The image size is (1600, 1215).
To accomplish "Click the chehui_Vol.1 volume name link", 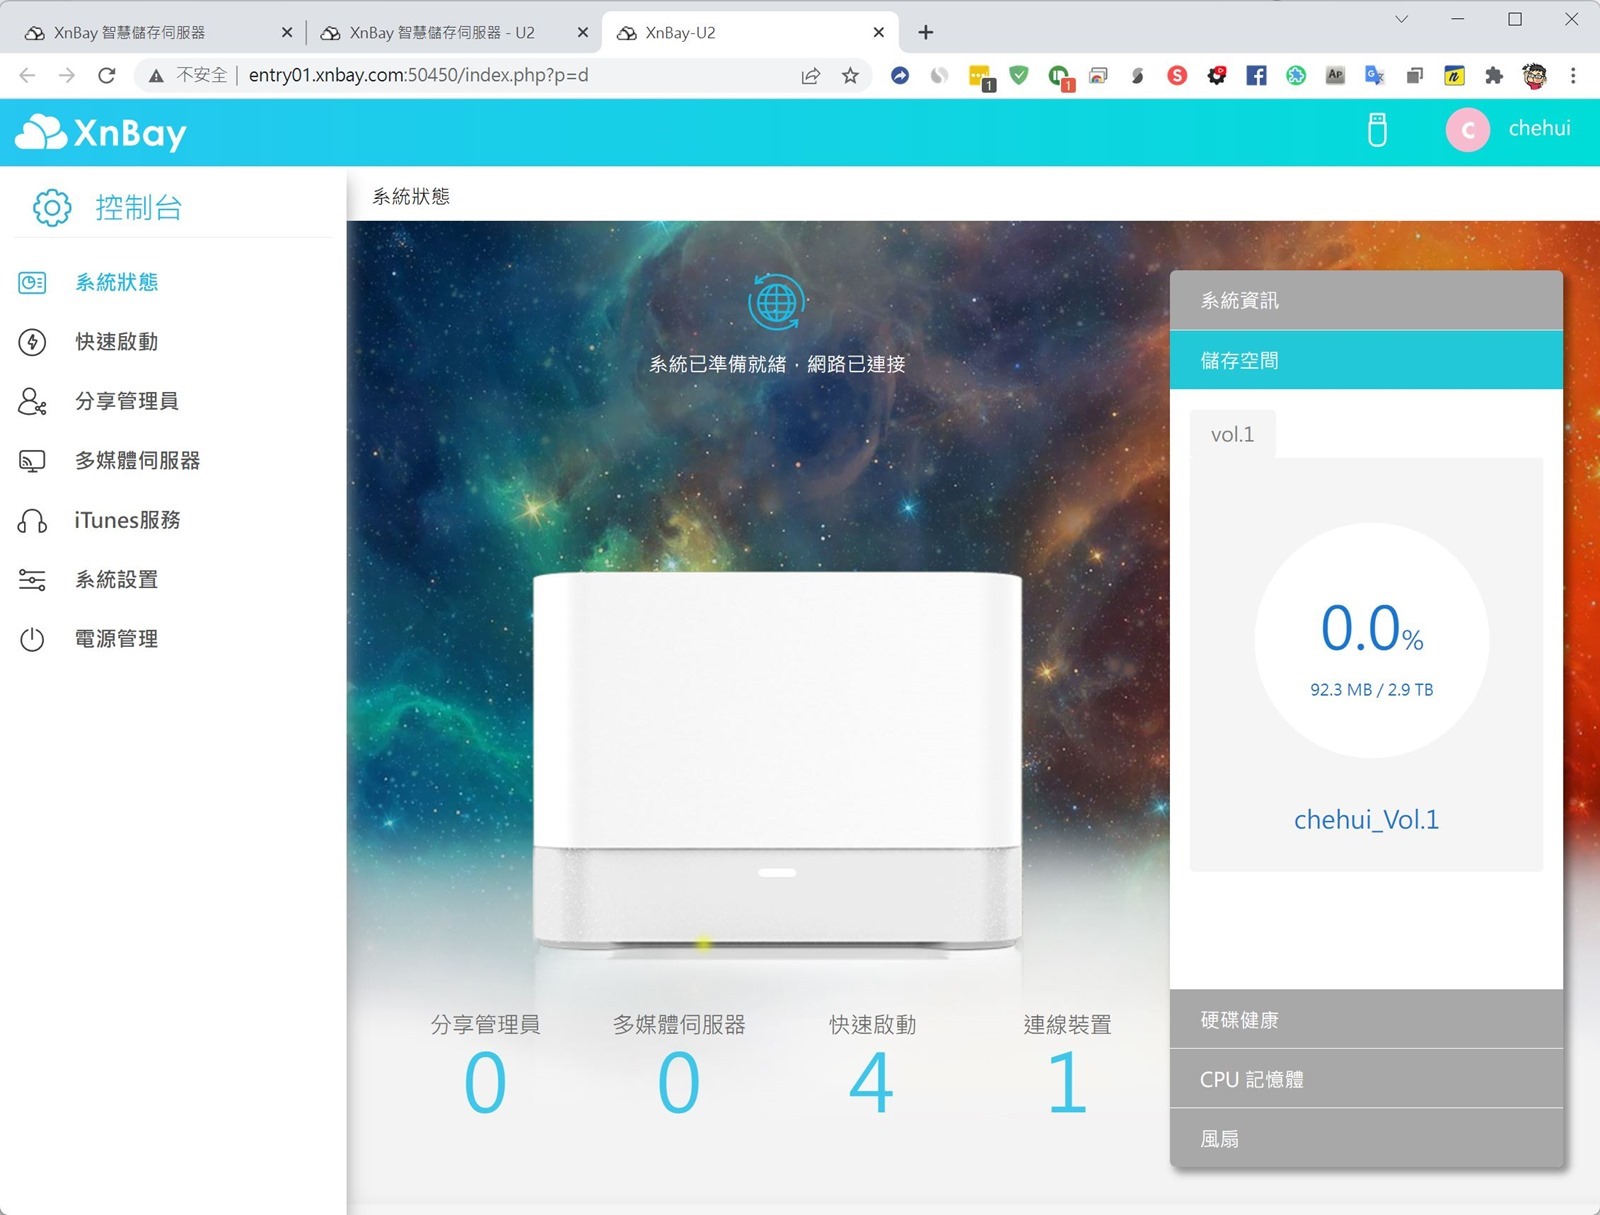I will coord(1366,820).
